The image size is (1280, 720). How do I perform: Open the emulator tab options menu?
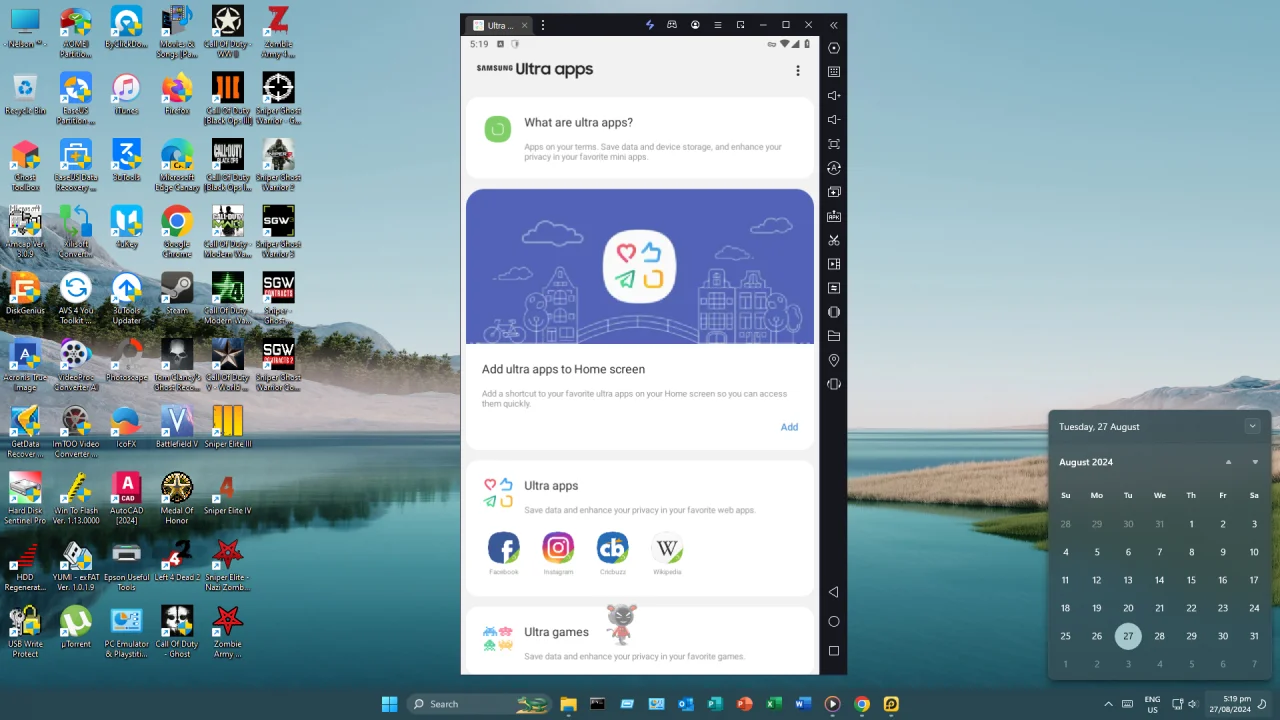coord(543,25)
